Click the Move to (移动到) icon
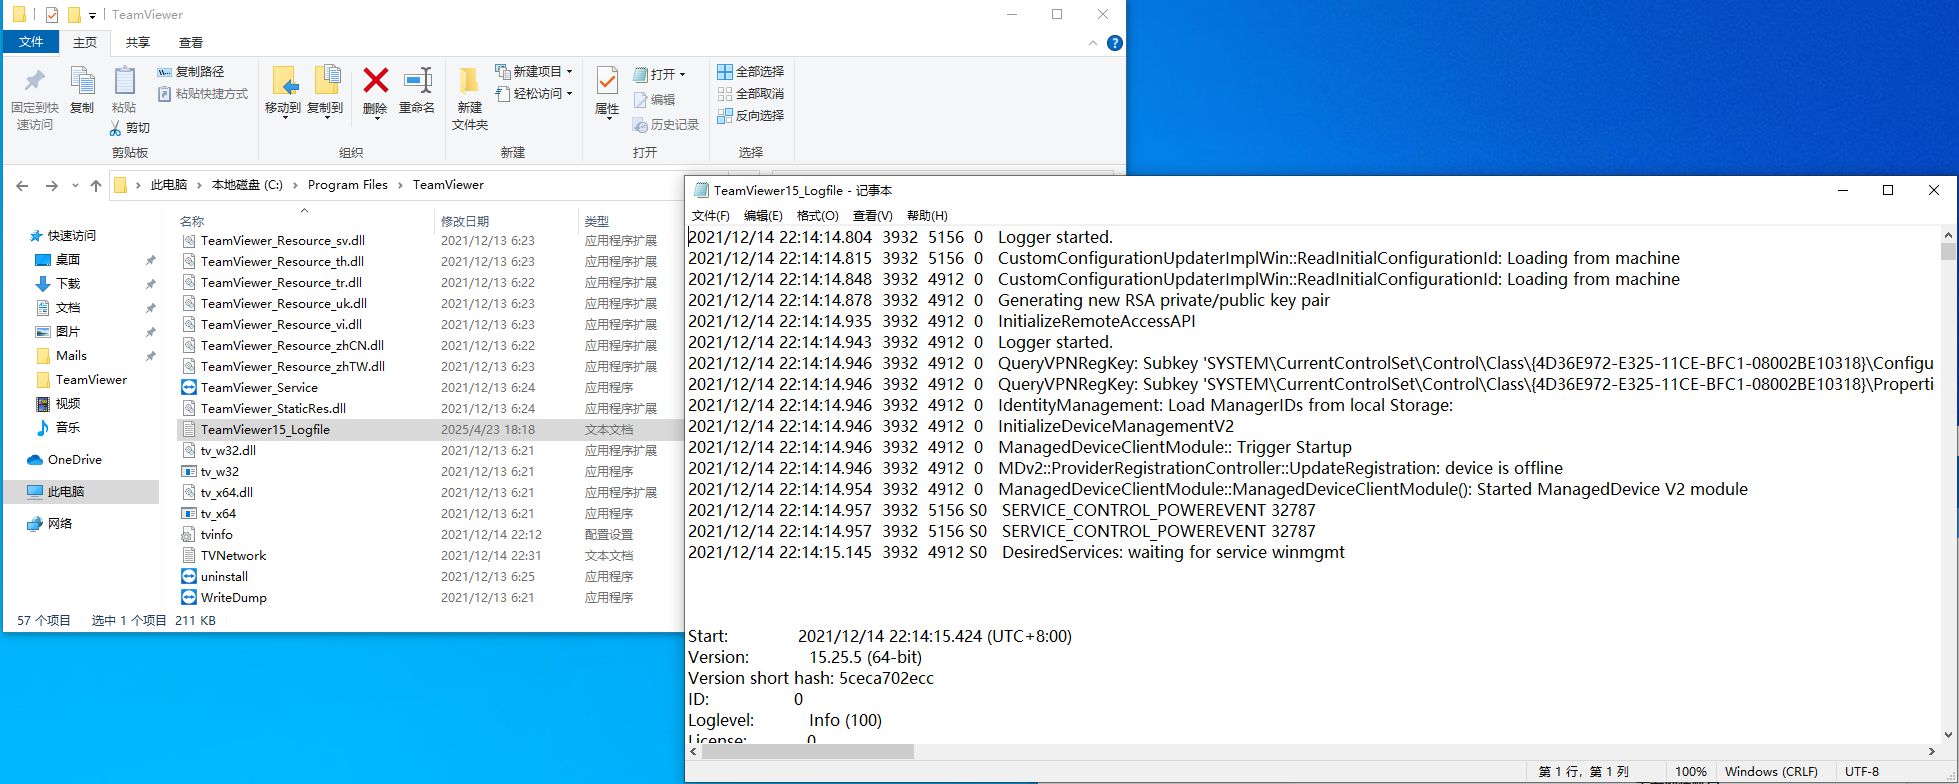The width and height of the screenshot is (1959, 784). coord(284,82)
